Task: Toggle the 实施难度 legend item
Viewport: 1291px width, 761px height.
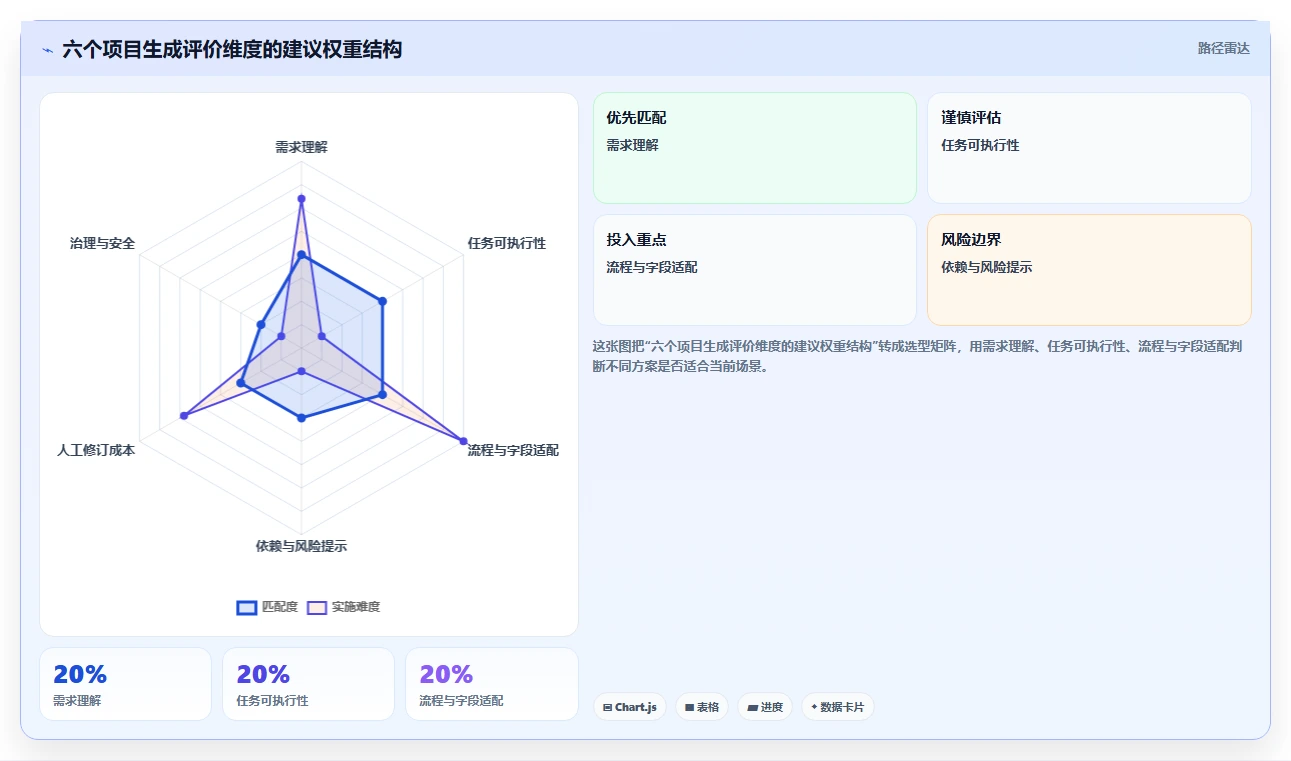Action: point(343,607)
